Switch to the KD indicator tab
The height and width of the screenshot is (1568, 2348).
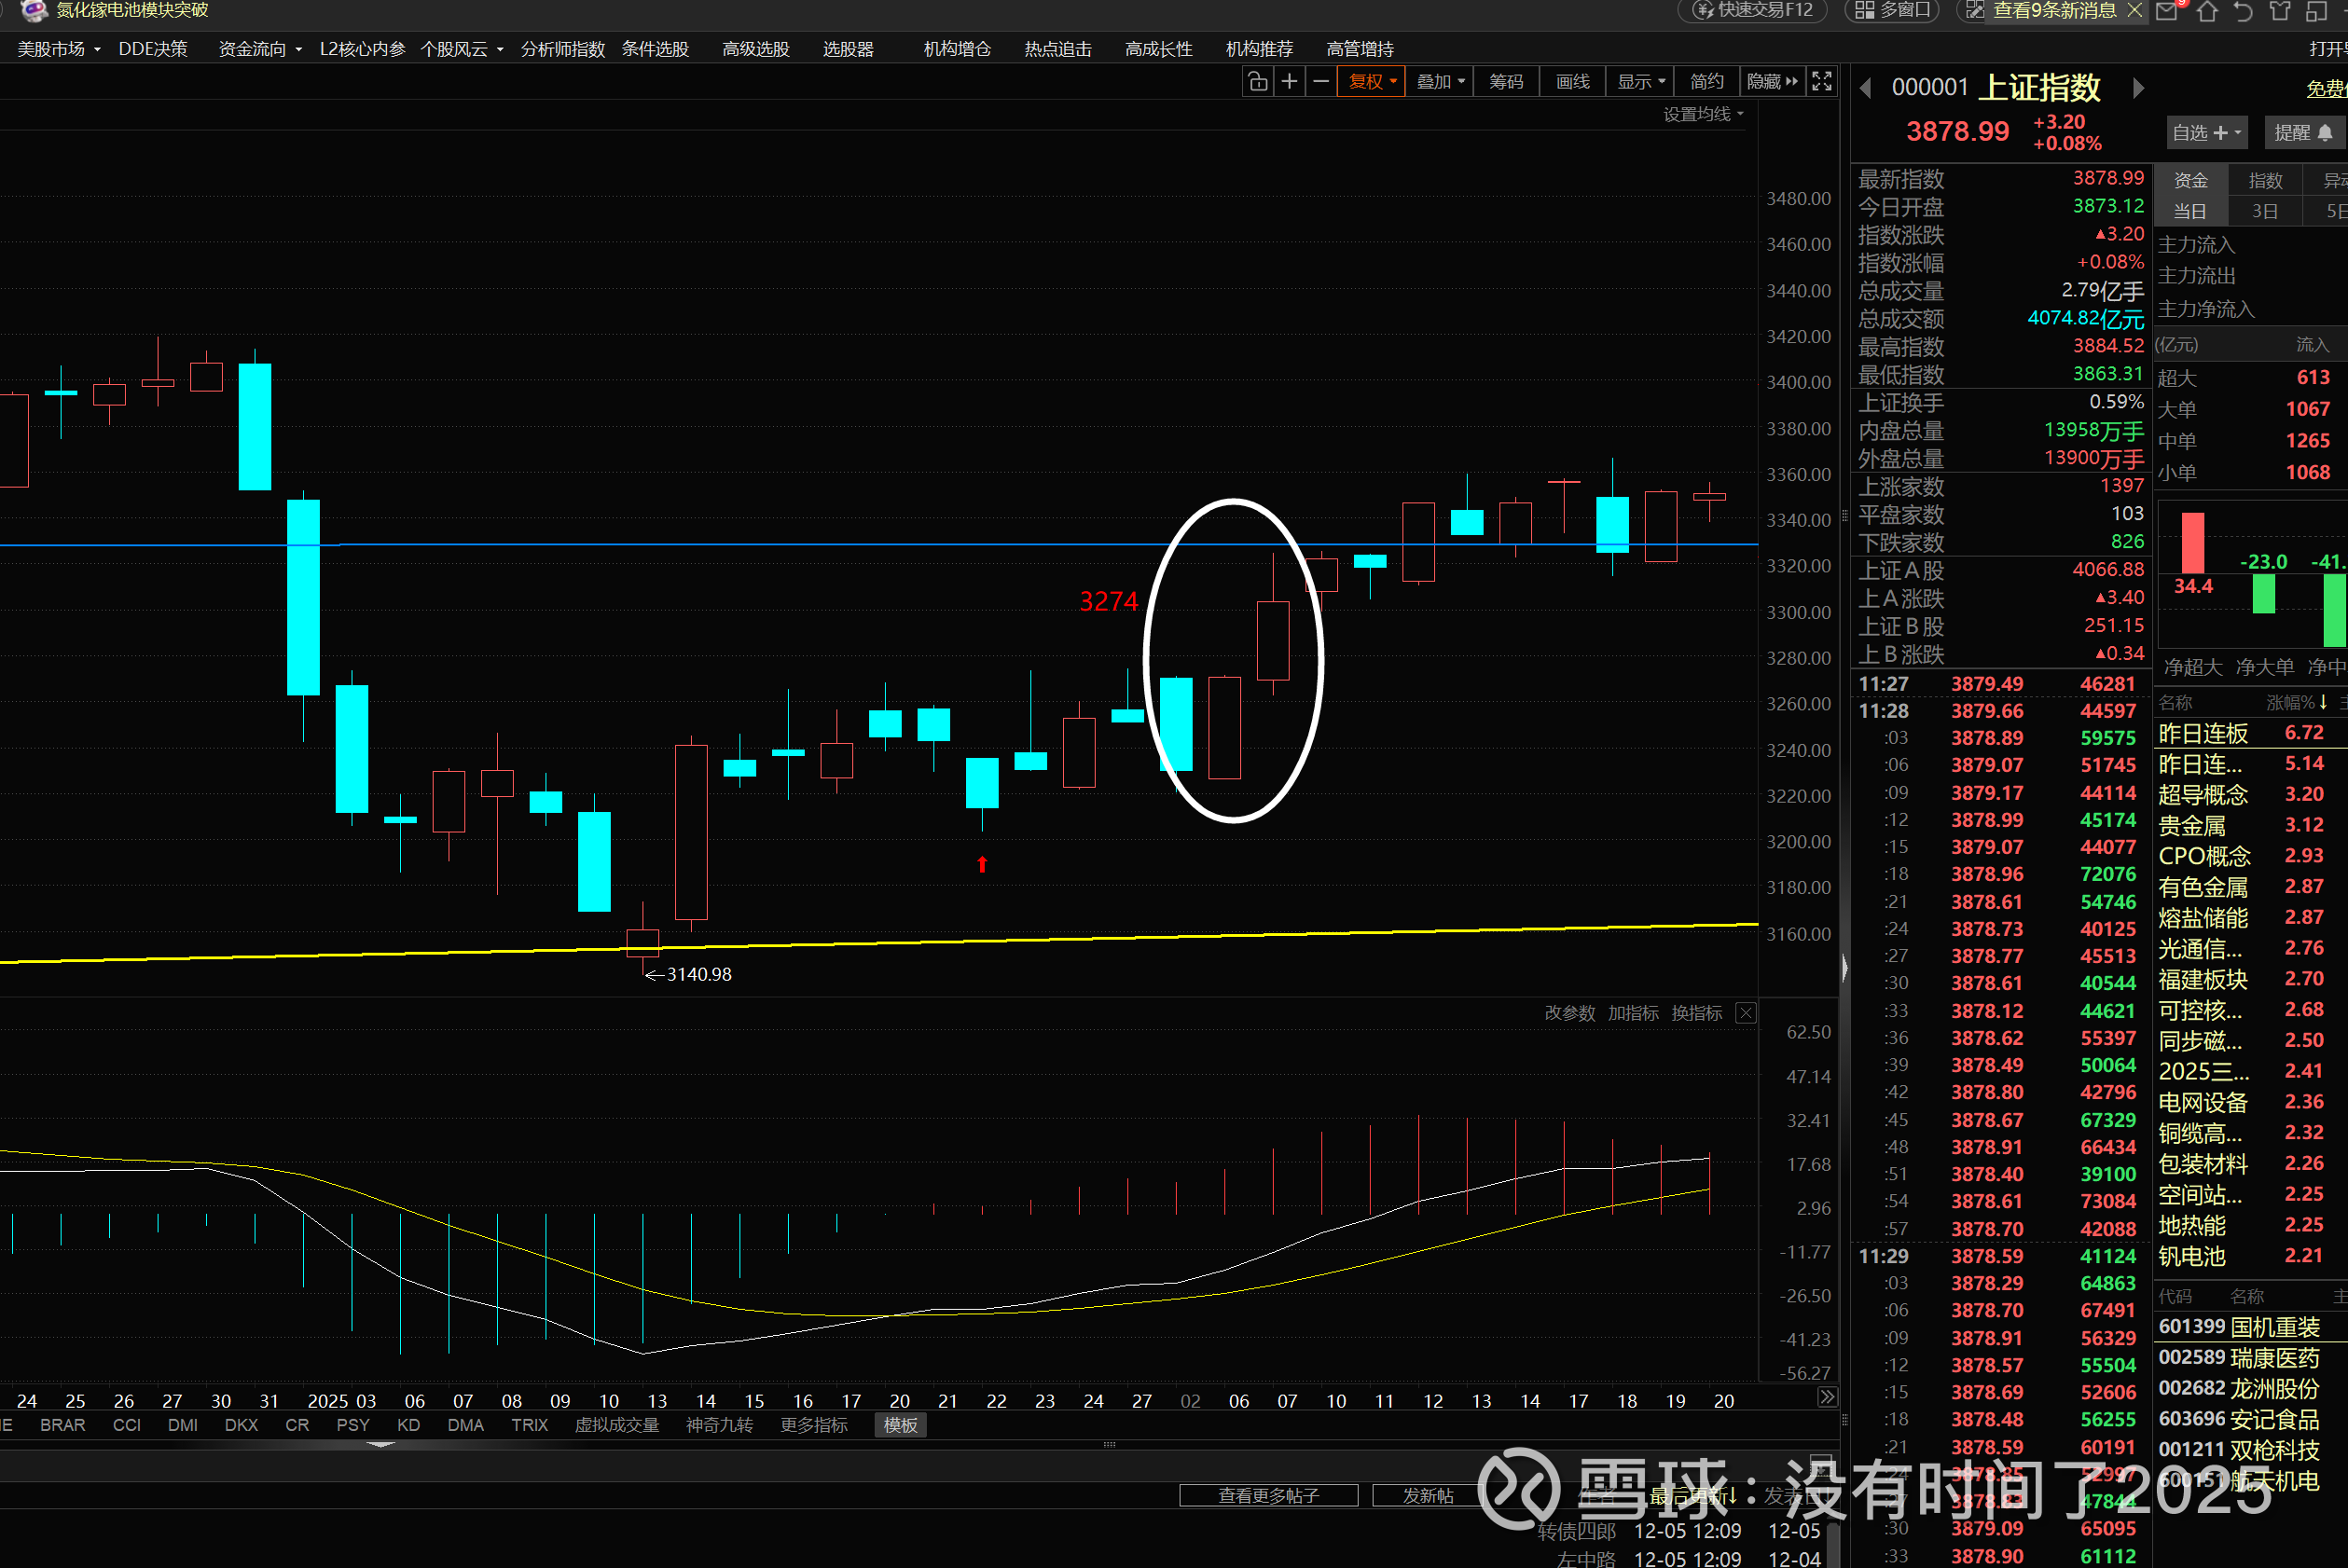408,1425
